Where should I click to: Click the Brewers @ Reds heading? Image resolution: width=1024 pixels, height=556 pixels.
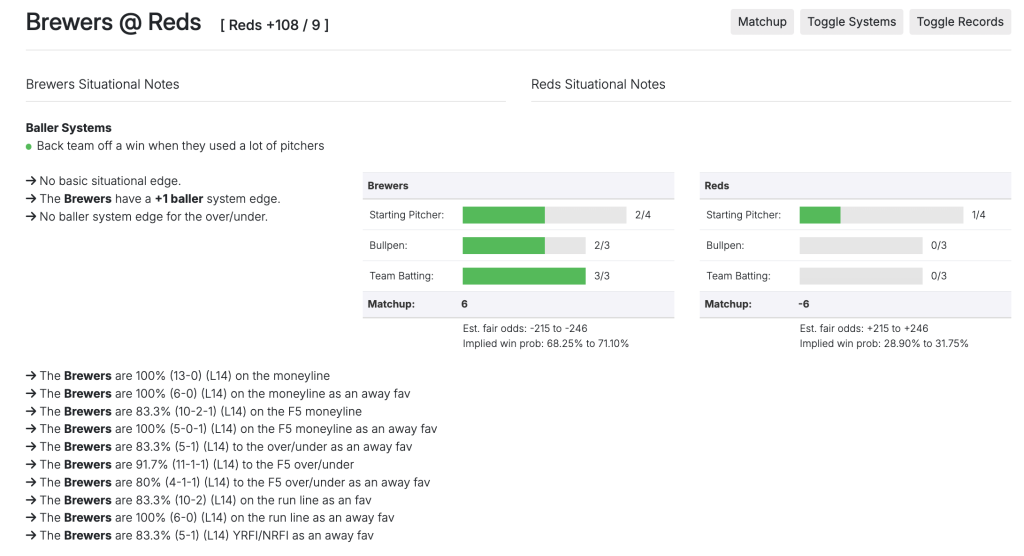point(114,22)
